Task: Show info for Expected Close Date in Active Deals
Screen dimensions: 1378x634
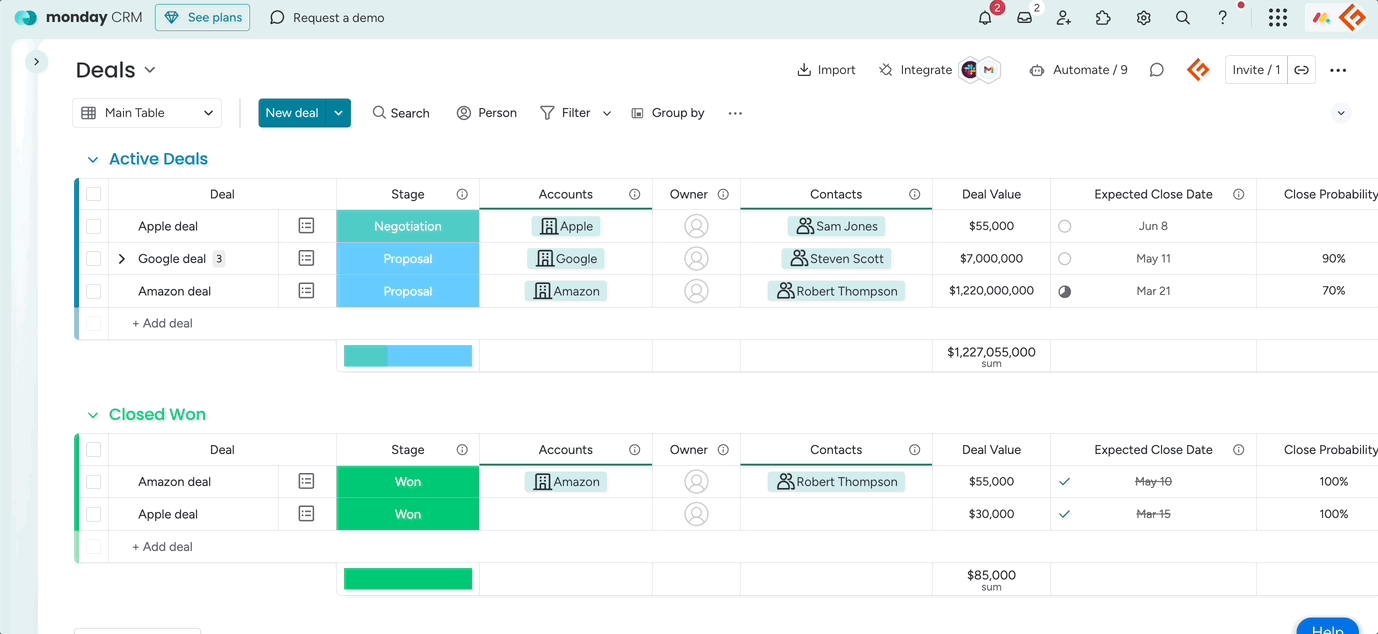Action: 1238,194
